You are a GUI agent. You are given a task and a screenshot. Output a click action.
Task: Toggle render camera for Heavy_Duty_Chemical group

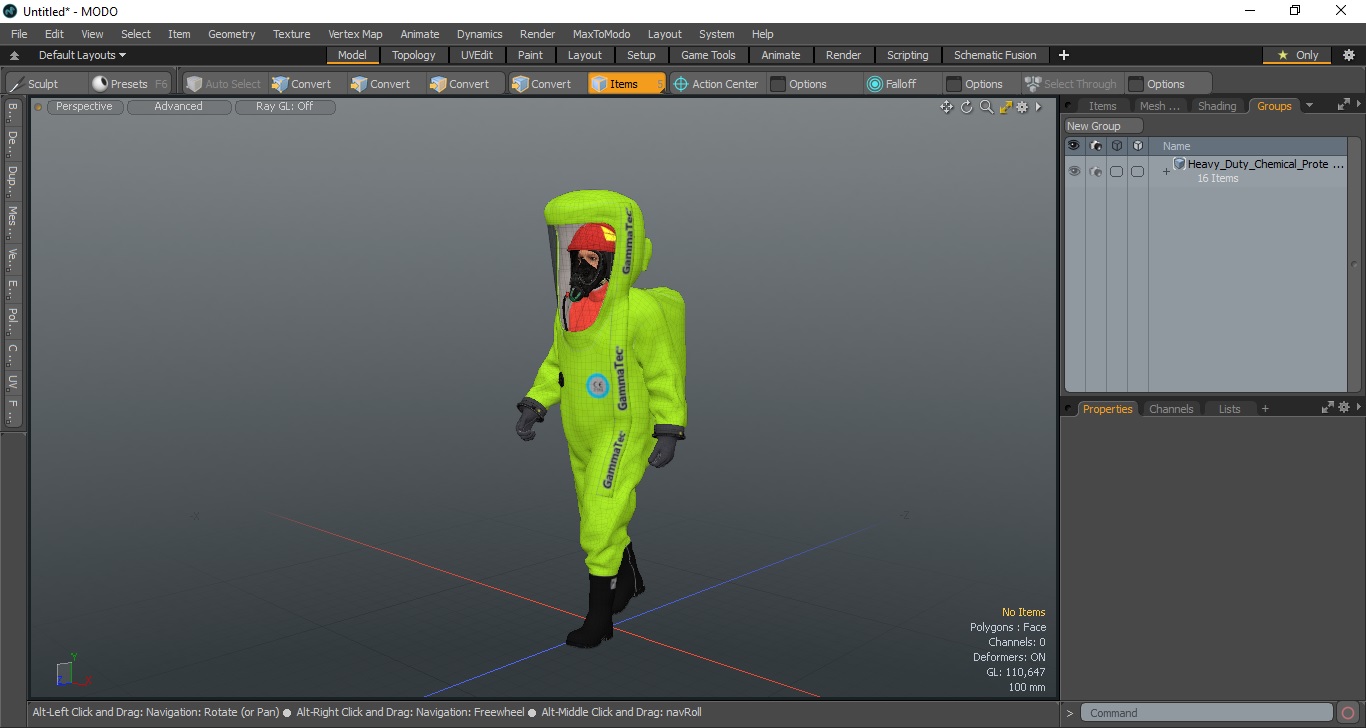coord(1096,172)
